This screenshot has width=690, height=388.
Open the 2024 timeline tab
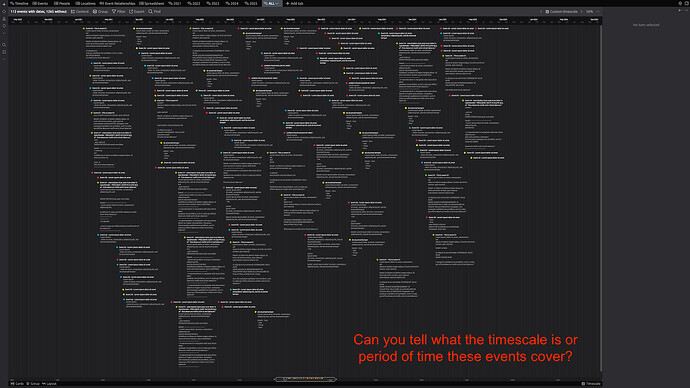(232, 3)
